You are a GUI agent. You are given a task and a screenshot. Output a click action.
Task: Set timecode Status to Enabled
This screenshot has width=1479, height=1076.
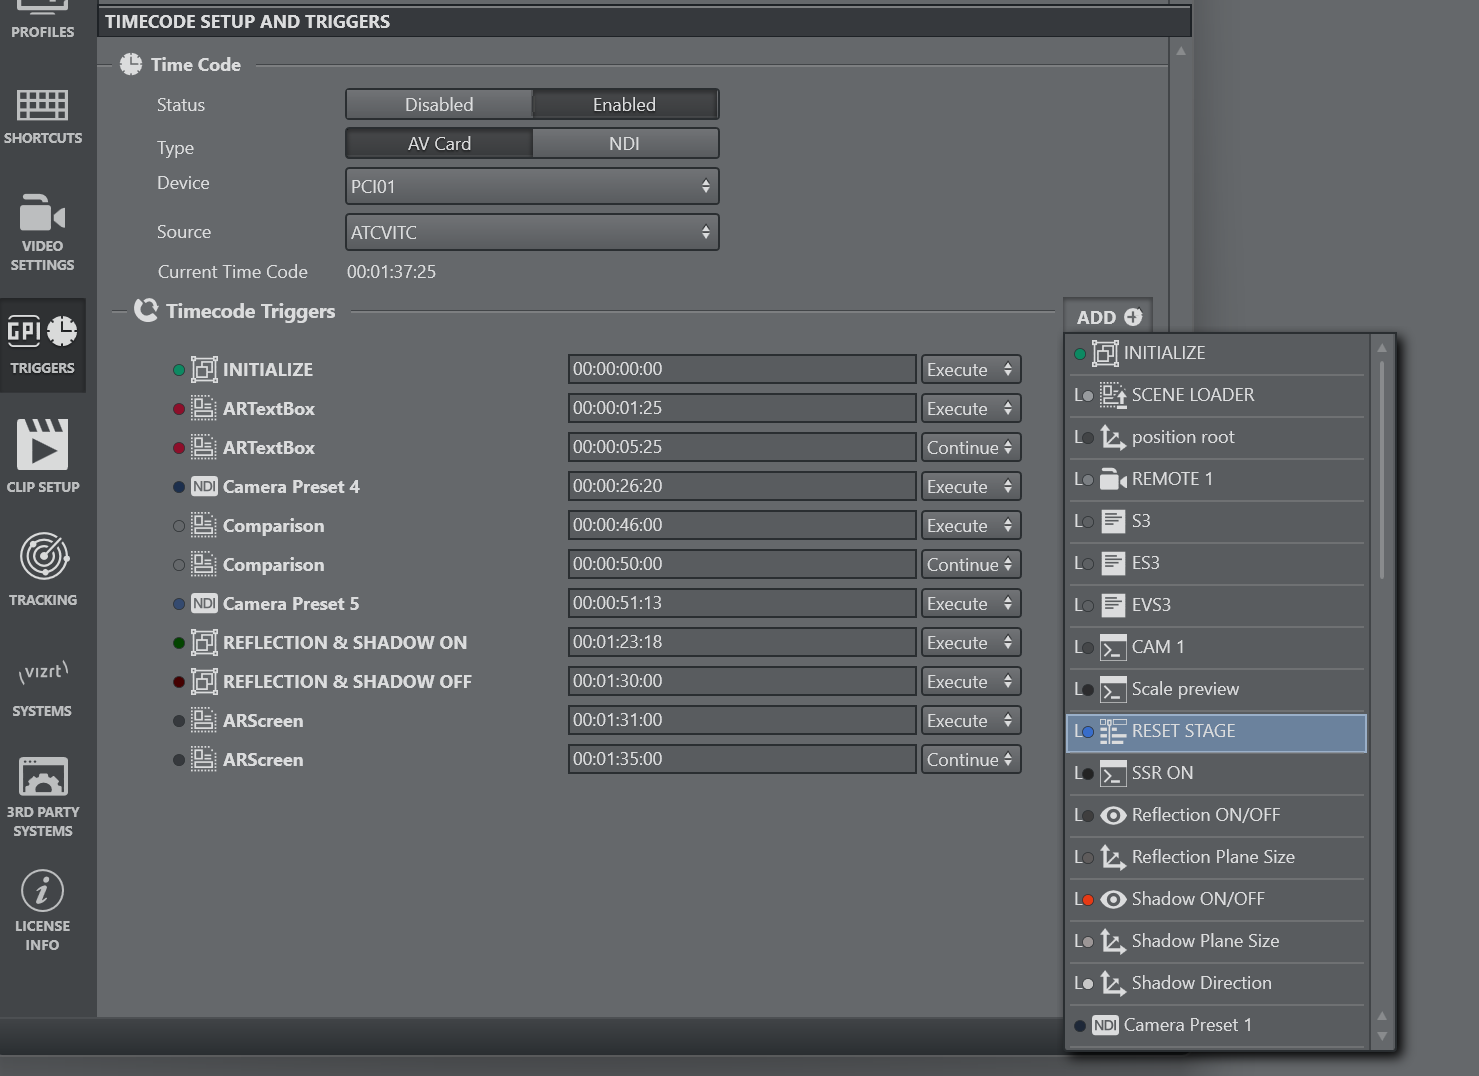[624, 105]
